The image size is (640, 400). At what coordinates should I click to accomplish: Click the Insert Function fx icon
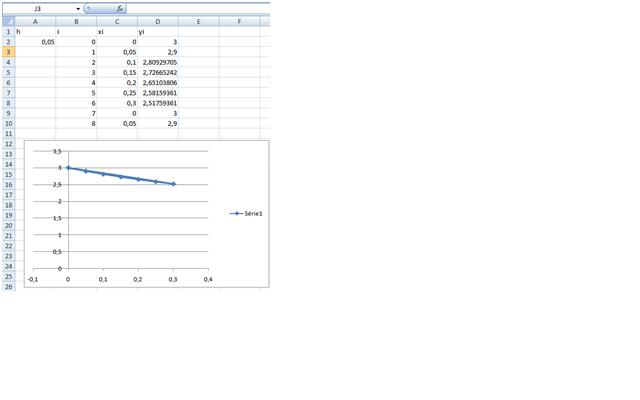pyautogui.click(x=119, y=8)
